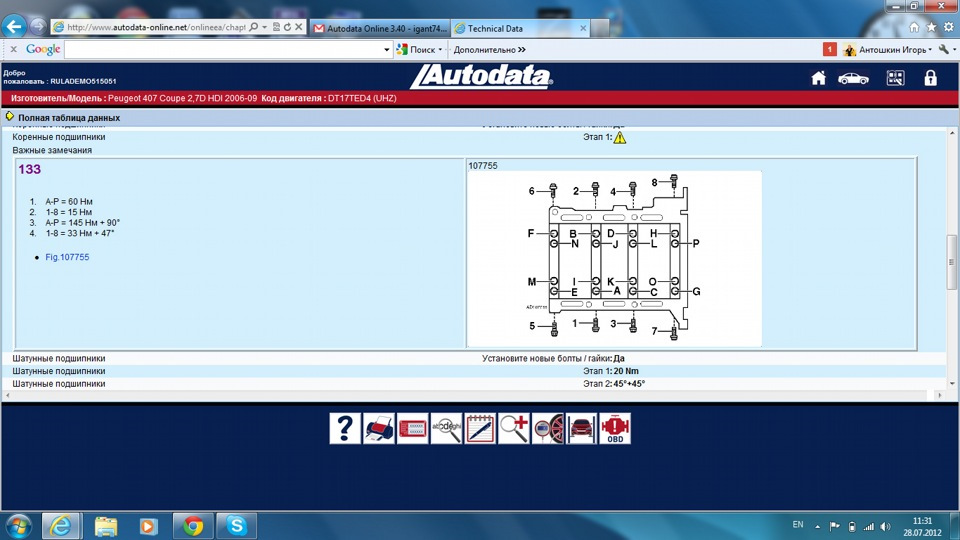
Task: Switch to the Technical Data tab
Action: pyautogui.click(x=492, y=28)
